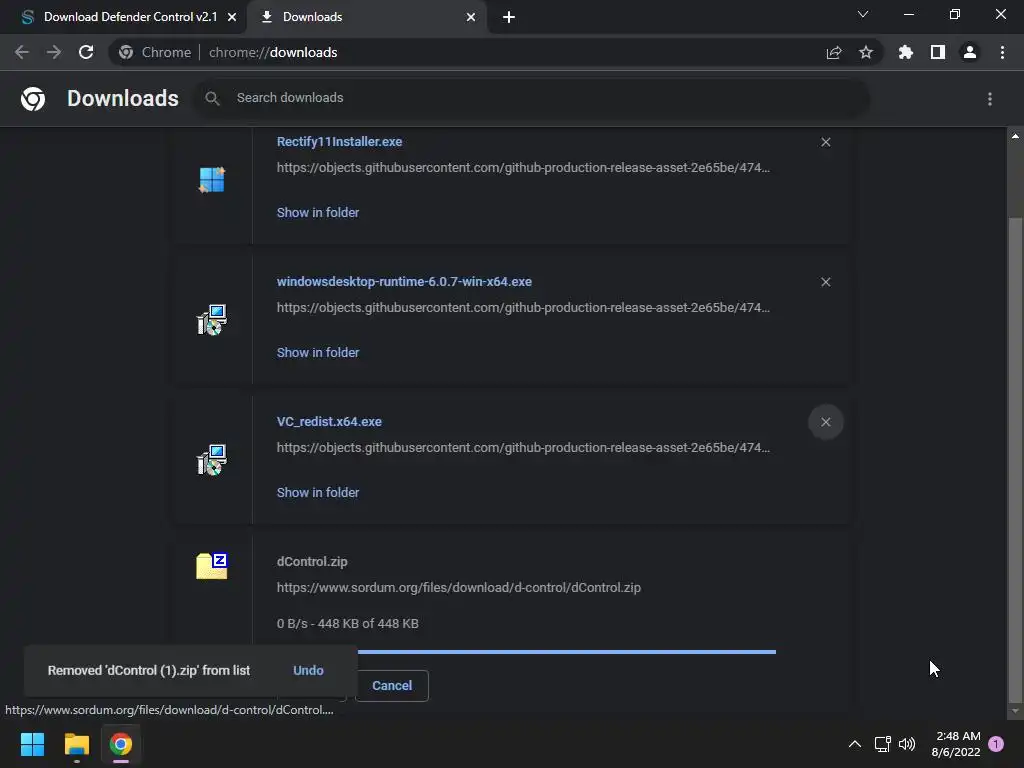Show VC_redist.x64.exe in folder

(x=318, y=492)
